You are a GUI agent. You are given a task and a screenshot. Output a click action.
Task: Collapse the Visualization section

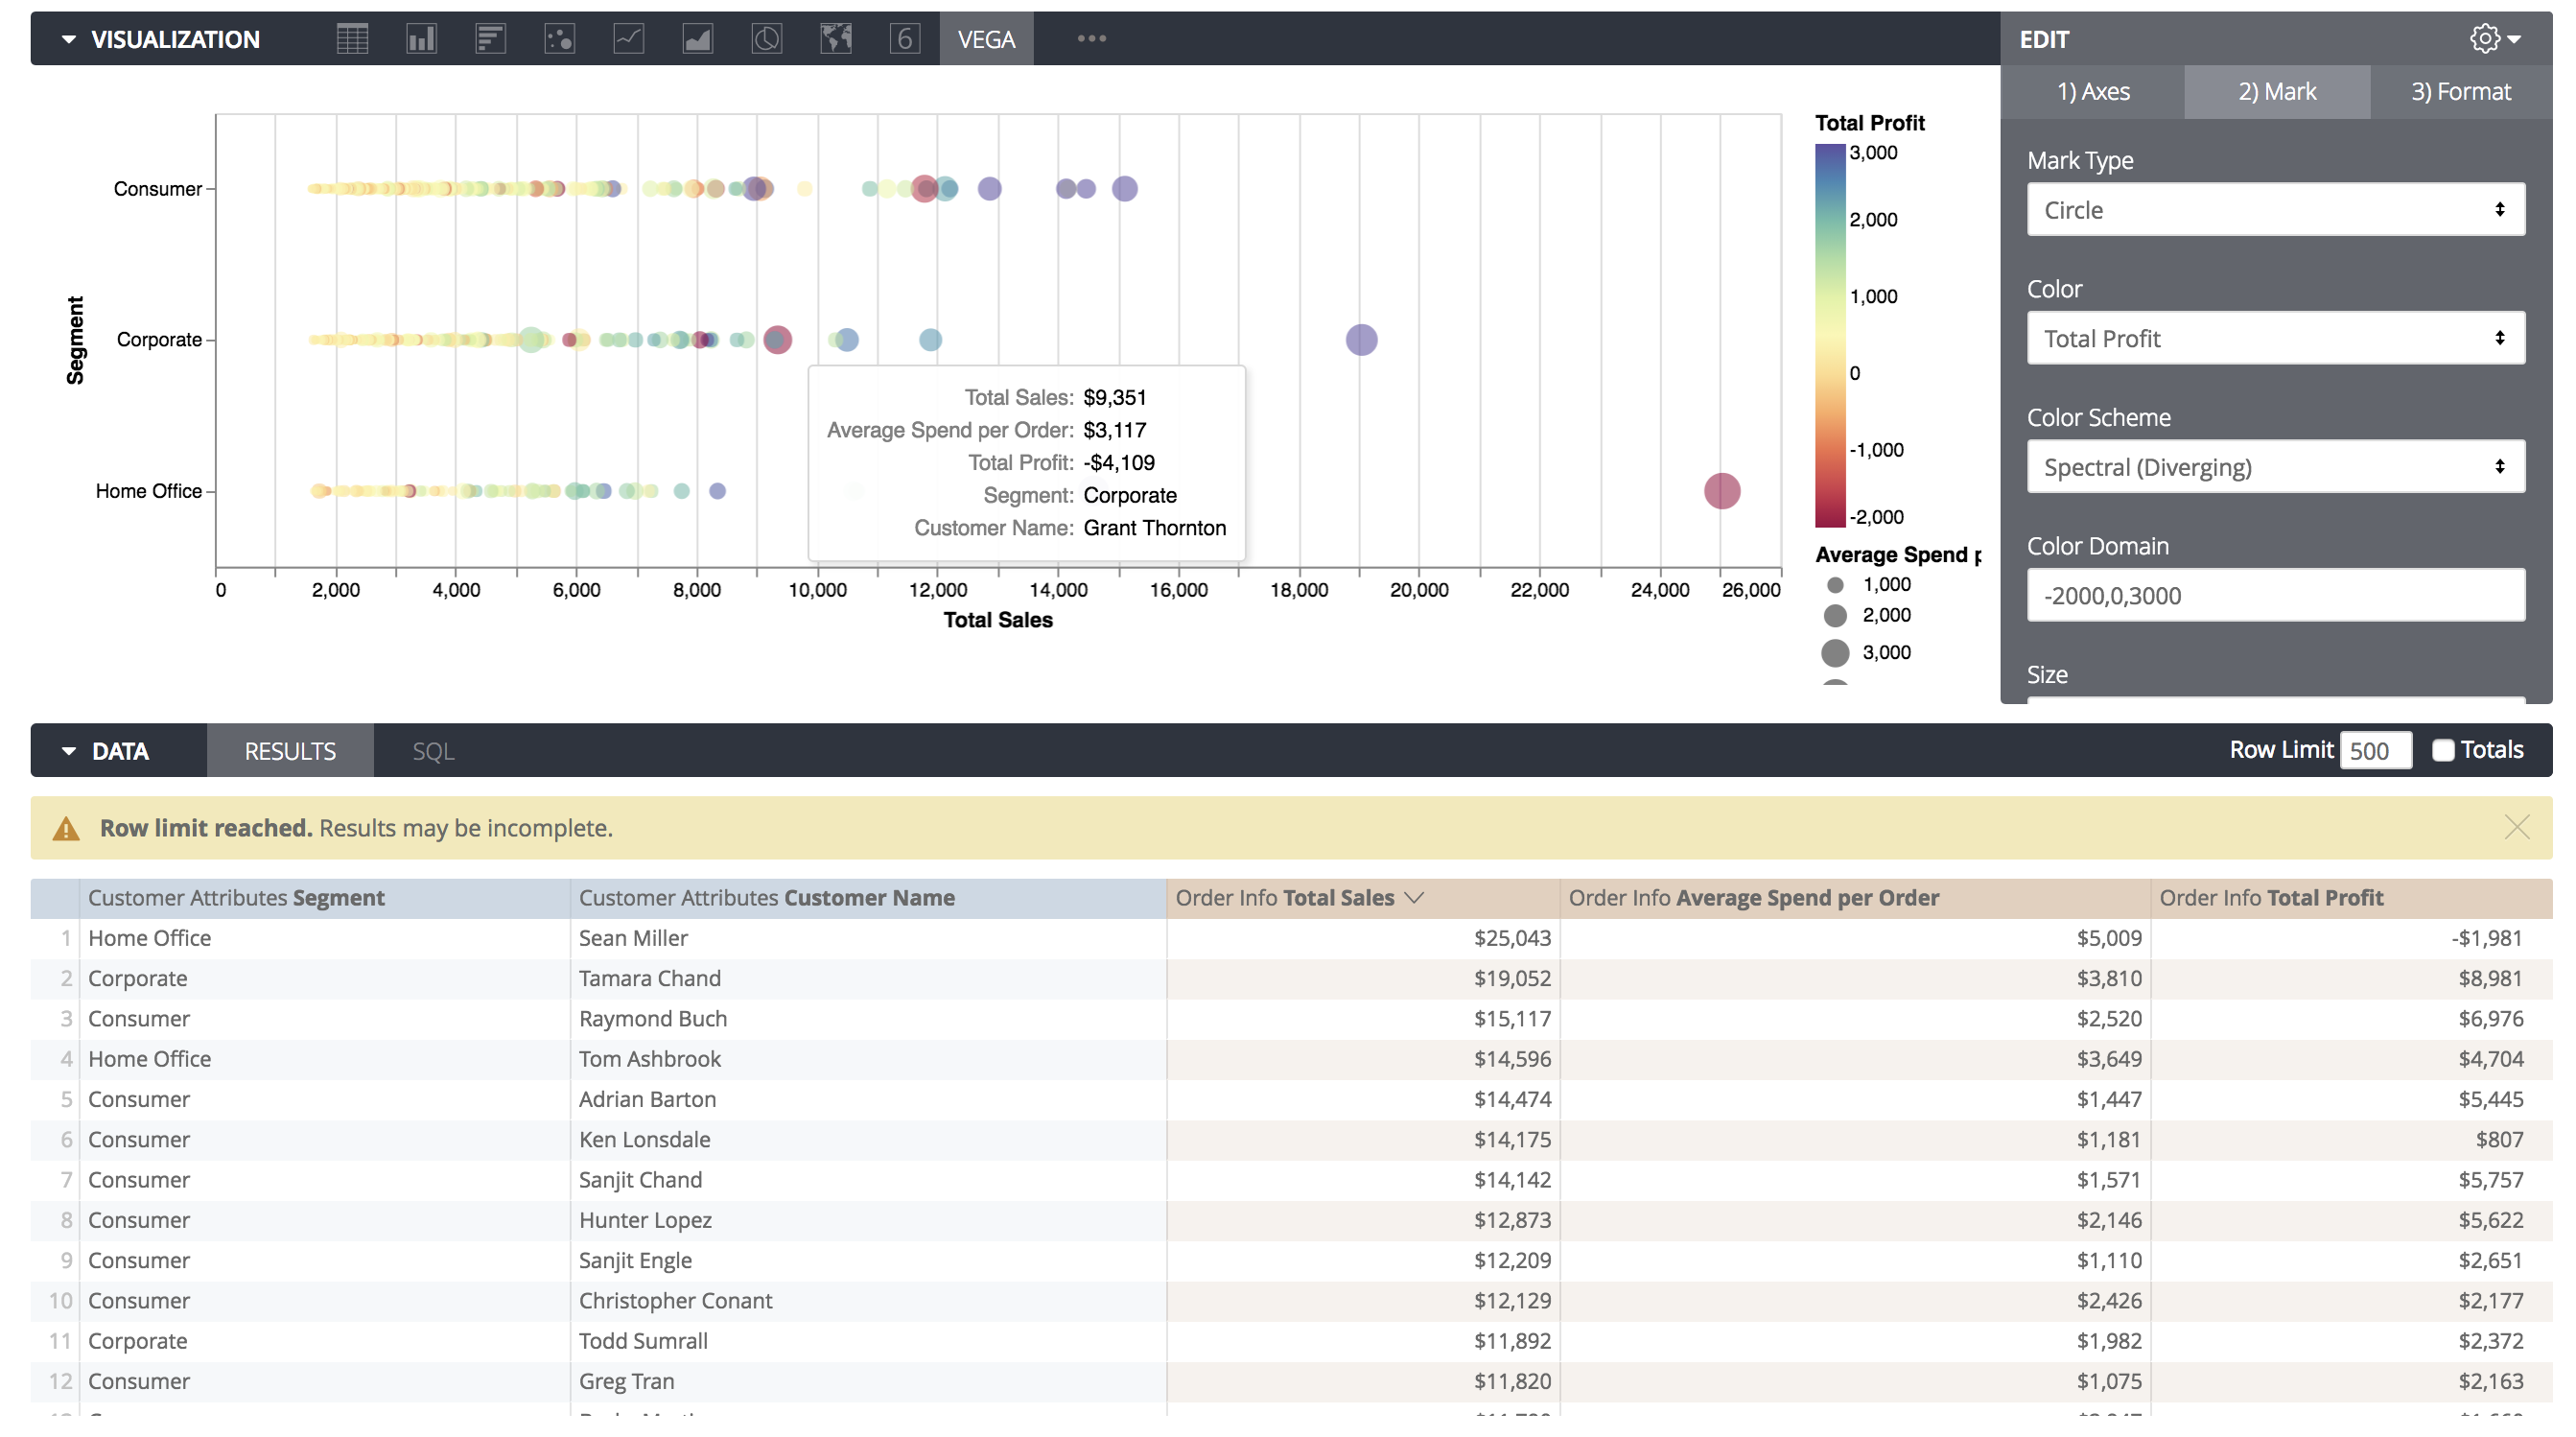[x=68, y=39]
